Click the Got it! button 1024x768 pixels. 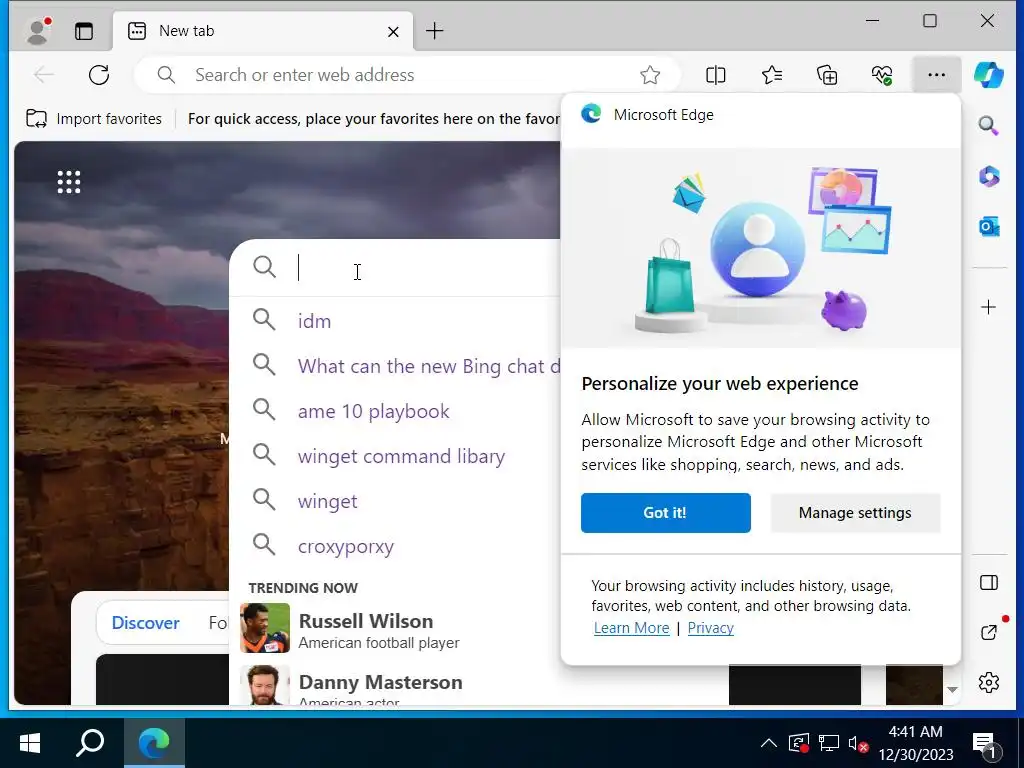(x=665, y=513)
